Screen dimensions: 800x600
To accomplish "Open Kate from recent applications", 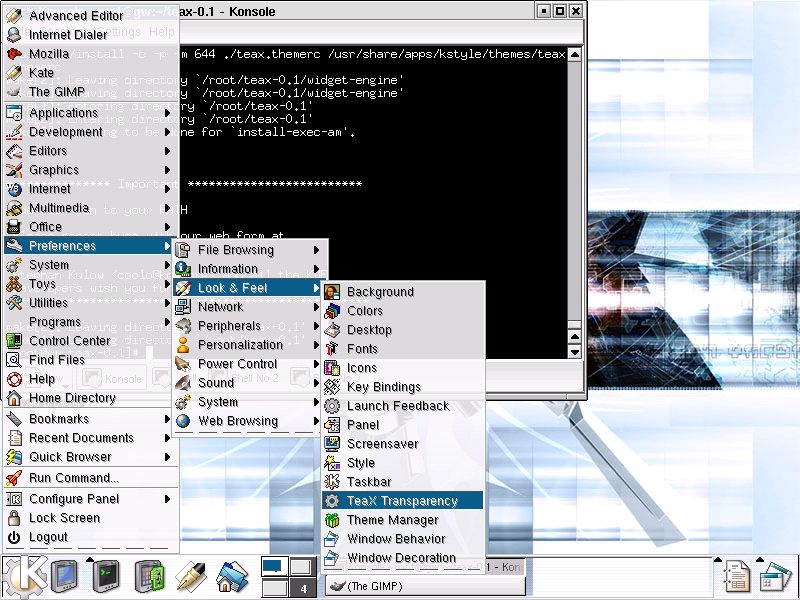I will [x=89, y=72].
